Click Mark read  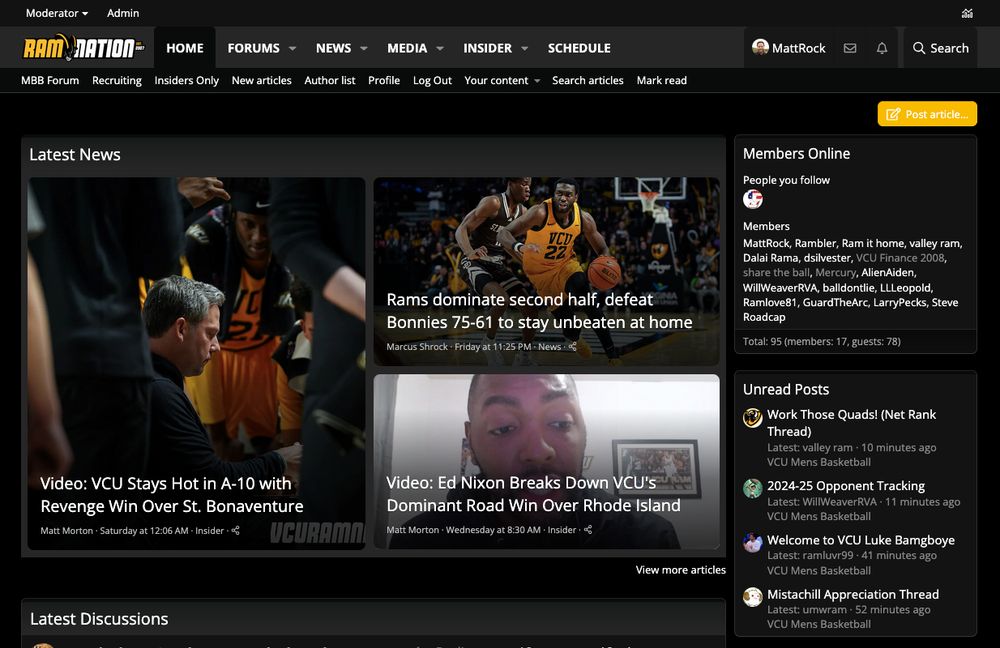tap(661, 80)
